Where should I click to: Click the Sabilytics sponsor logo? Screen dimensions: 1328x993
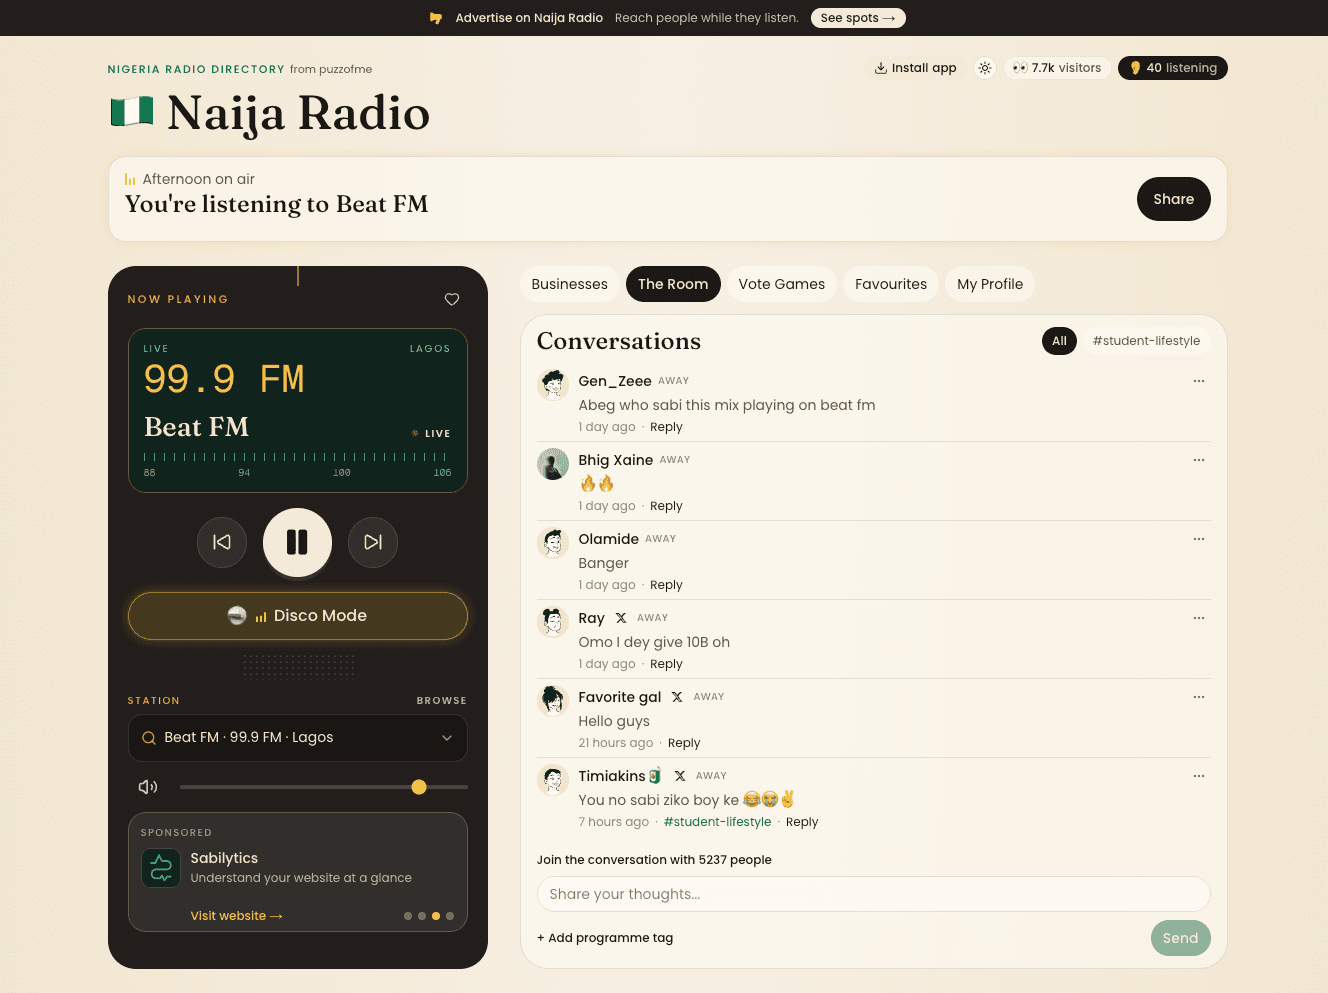[161, 868]
